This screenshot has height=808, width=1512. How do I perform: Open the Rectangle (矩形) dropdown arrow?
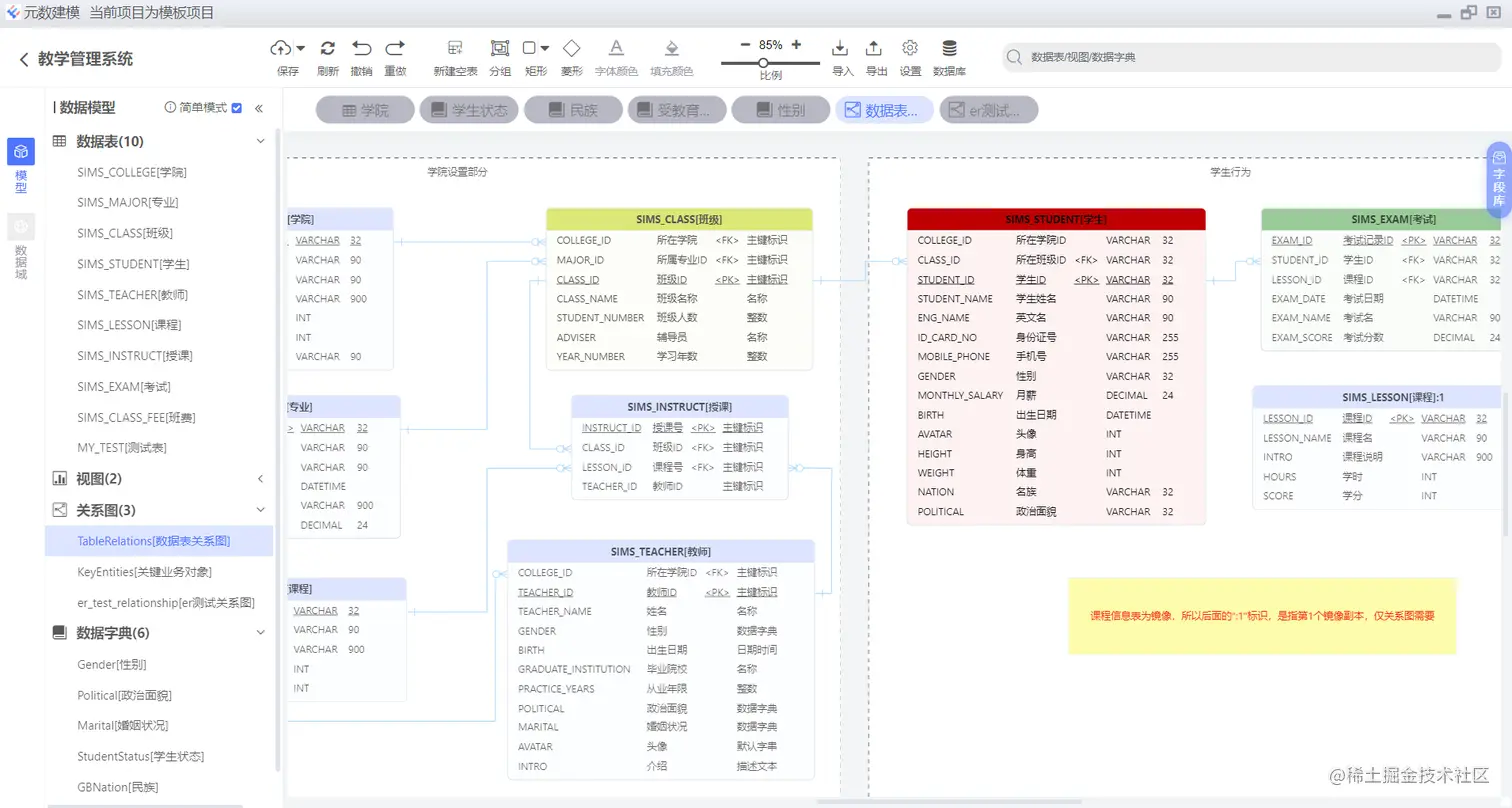point(546,47)
